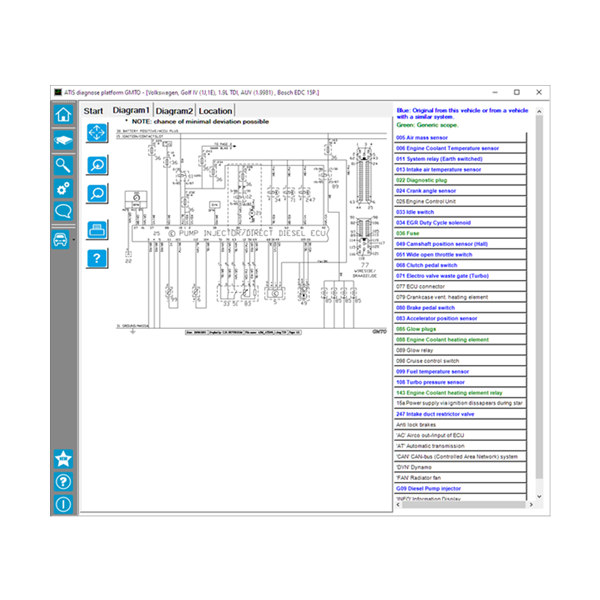The height and width of the screenshot is (600, 600).
Task: Select 036 Fuse entry
Action: point(460,233)
